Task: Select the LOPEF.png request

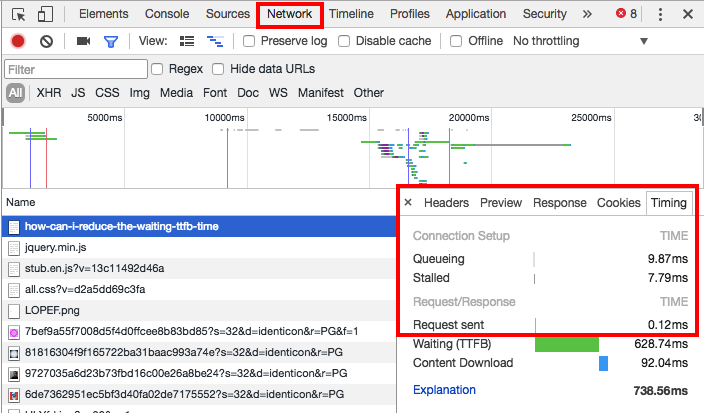Action: [x=199, y=311]
